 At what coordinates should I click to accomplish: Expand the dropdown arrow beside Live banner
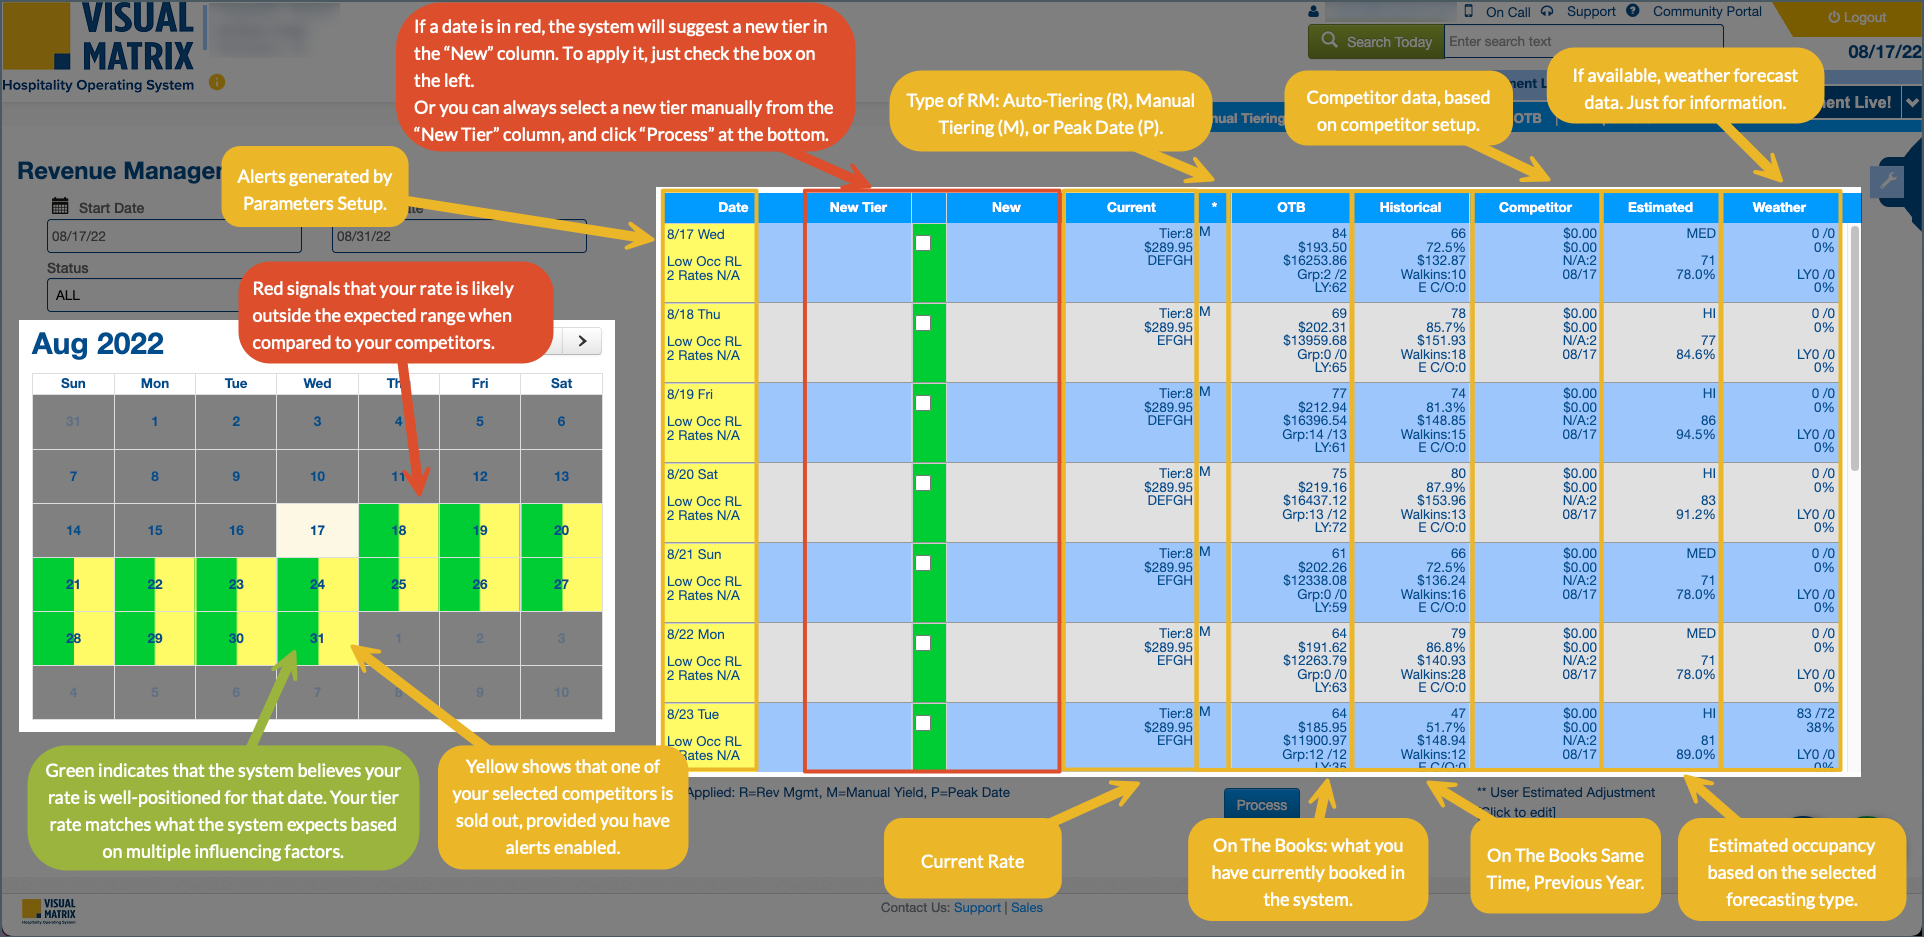(x=1912, y=102)
